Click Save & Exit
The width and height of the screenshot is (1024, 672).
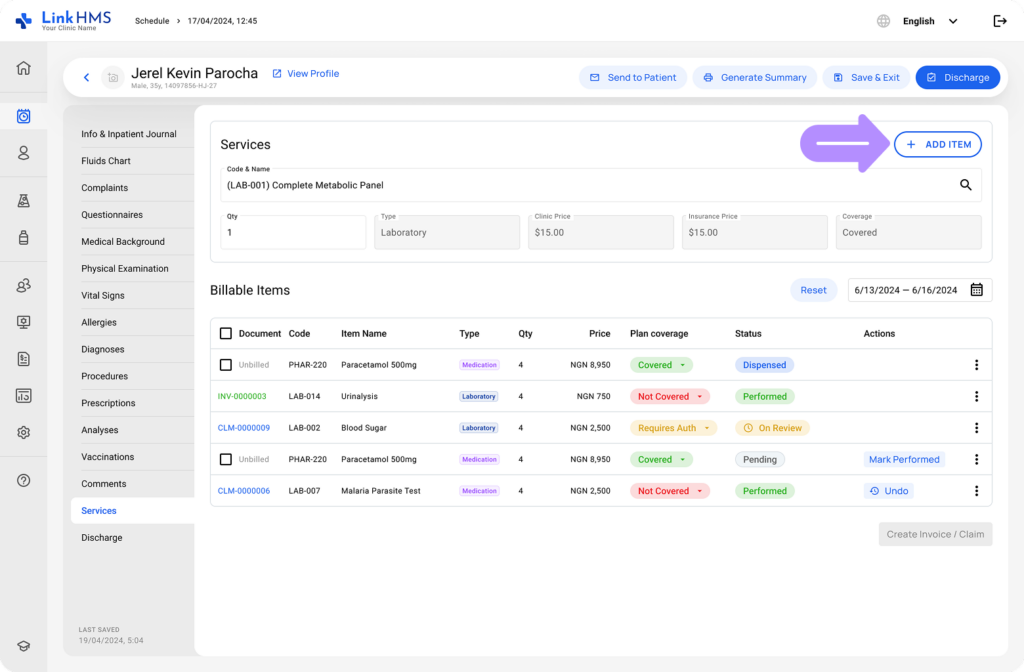[866, 77]
